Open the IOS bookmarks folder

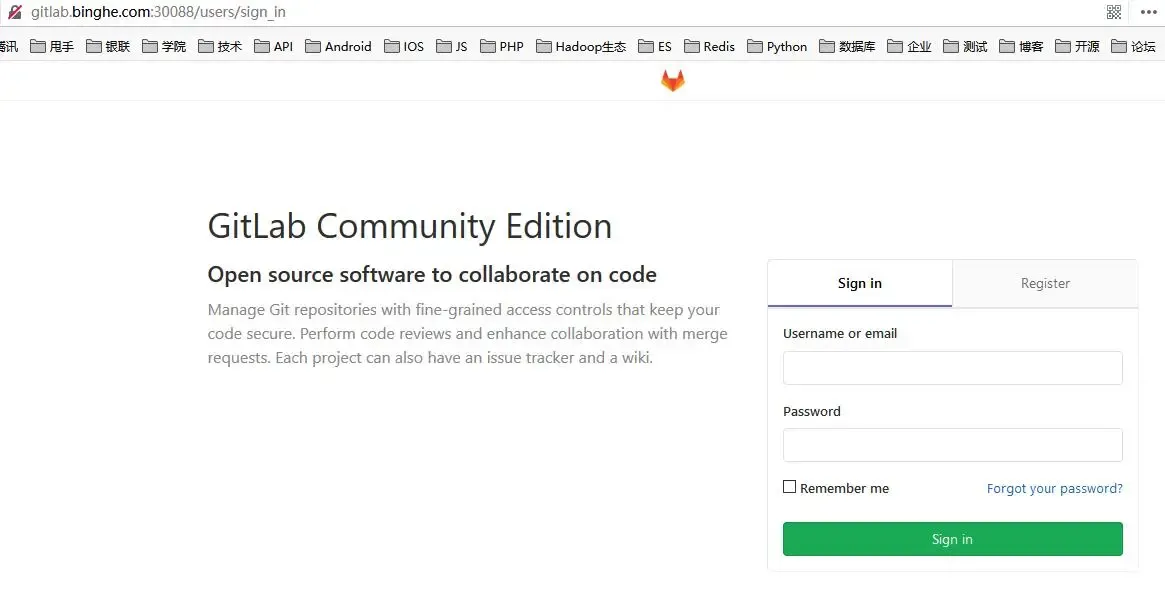pyautogui.click(x=404, y=46)
